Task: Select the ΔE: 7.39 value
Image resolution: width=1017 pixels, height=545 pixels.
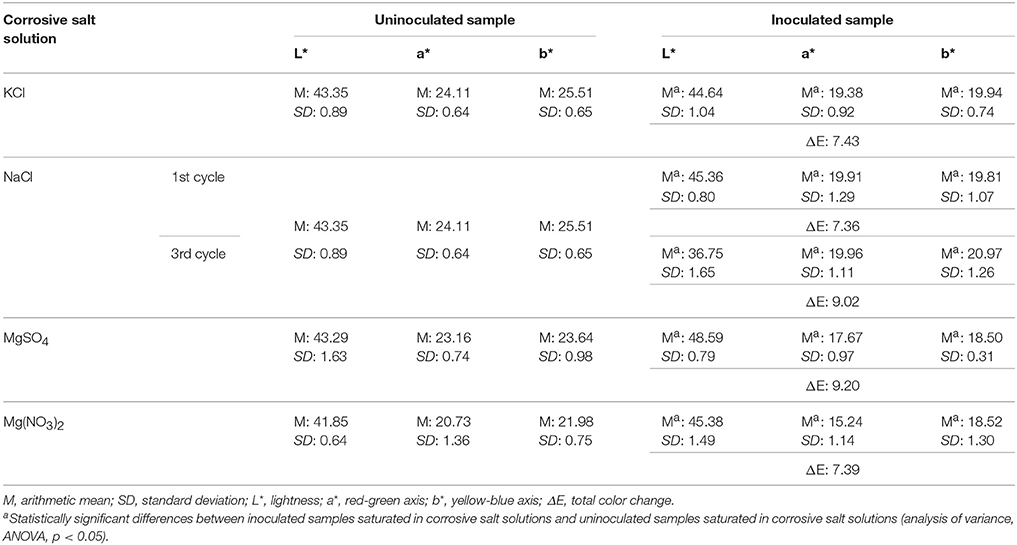Action: pos(822,467)
